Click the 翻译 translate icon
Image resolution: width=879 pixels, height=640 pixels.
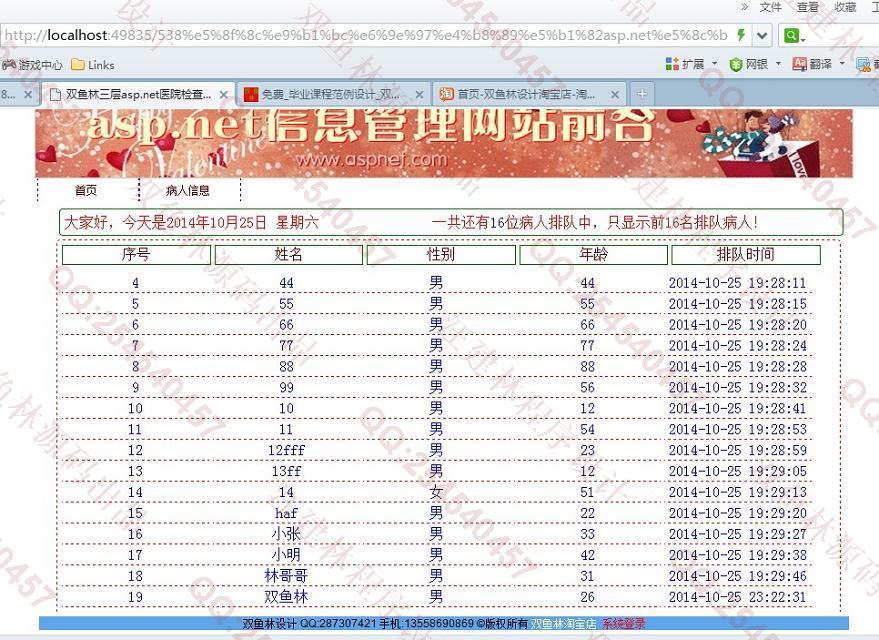point(799,64)
